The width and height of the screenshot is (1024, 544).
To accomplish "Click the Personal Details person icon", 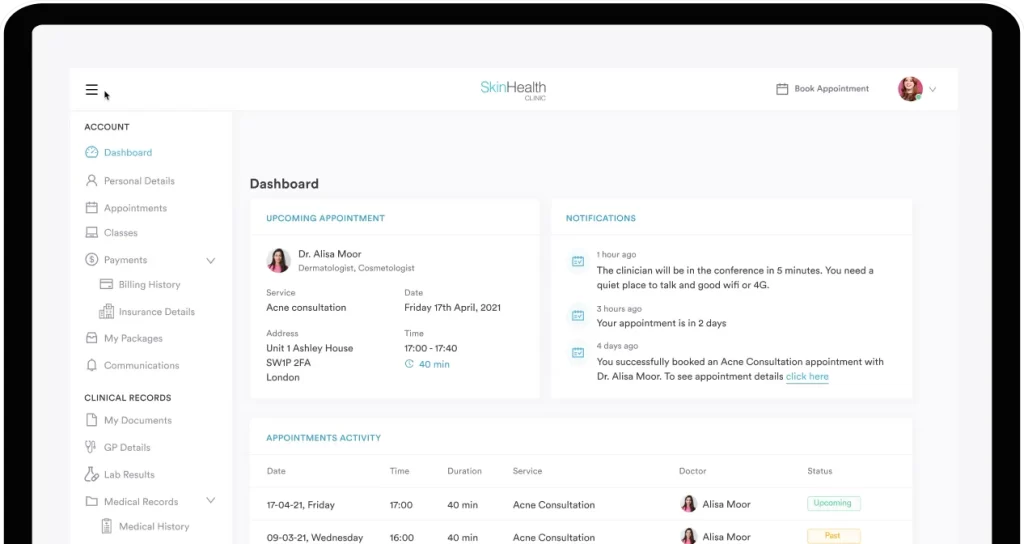I will 92,181.
